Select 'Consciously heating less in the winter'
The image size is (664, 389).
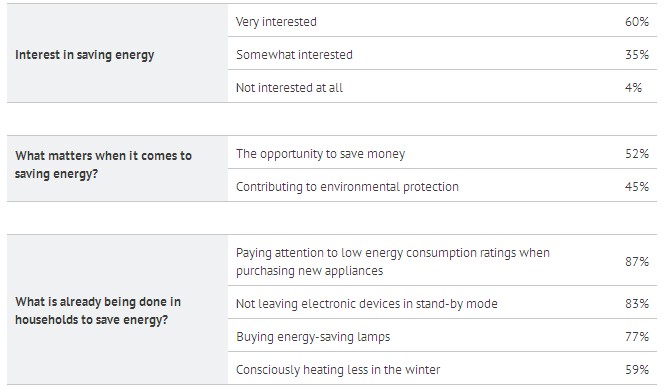coord(338,370)
